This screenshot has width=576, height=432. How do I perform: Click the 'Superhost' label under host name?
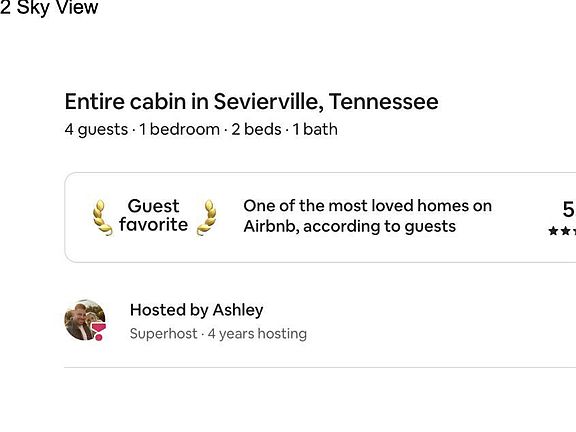click(163, 334)
